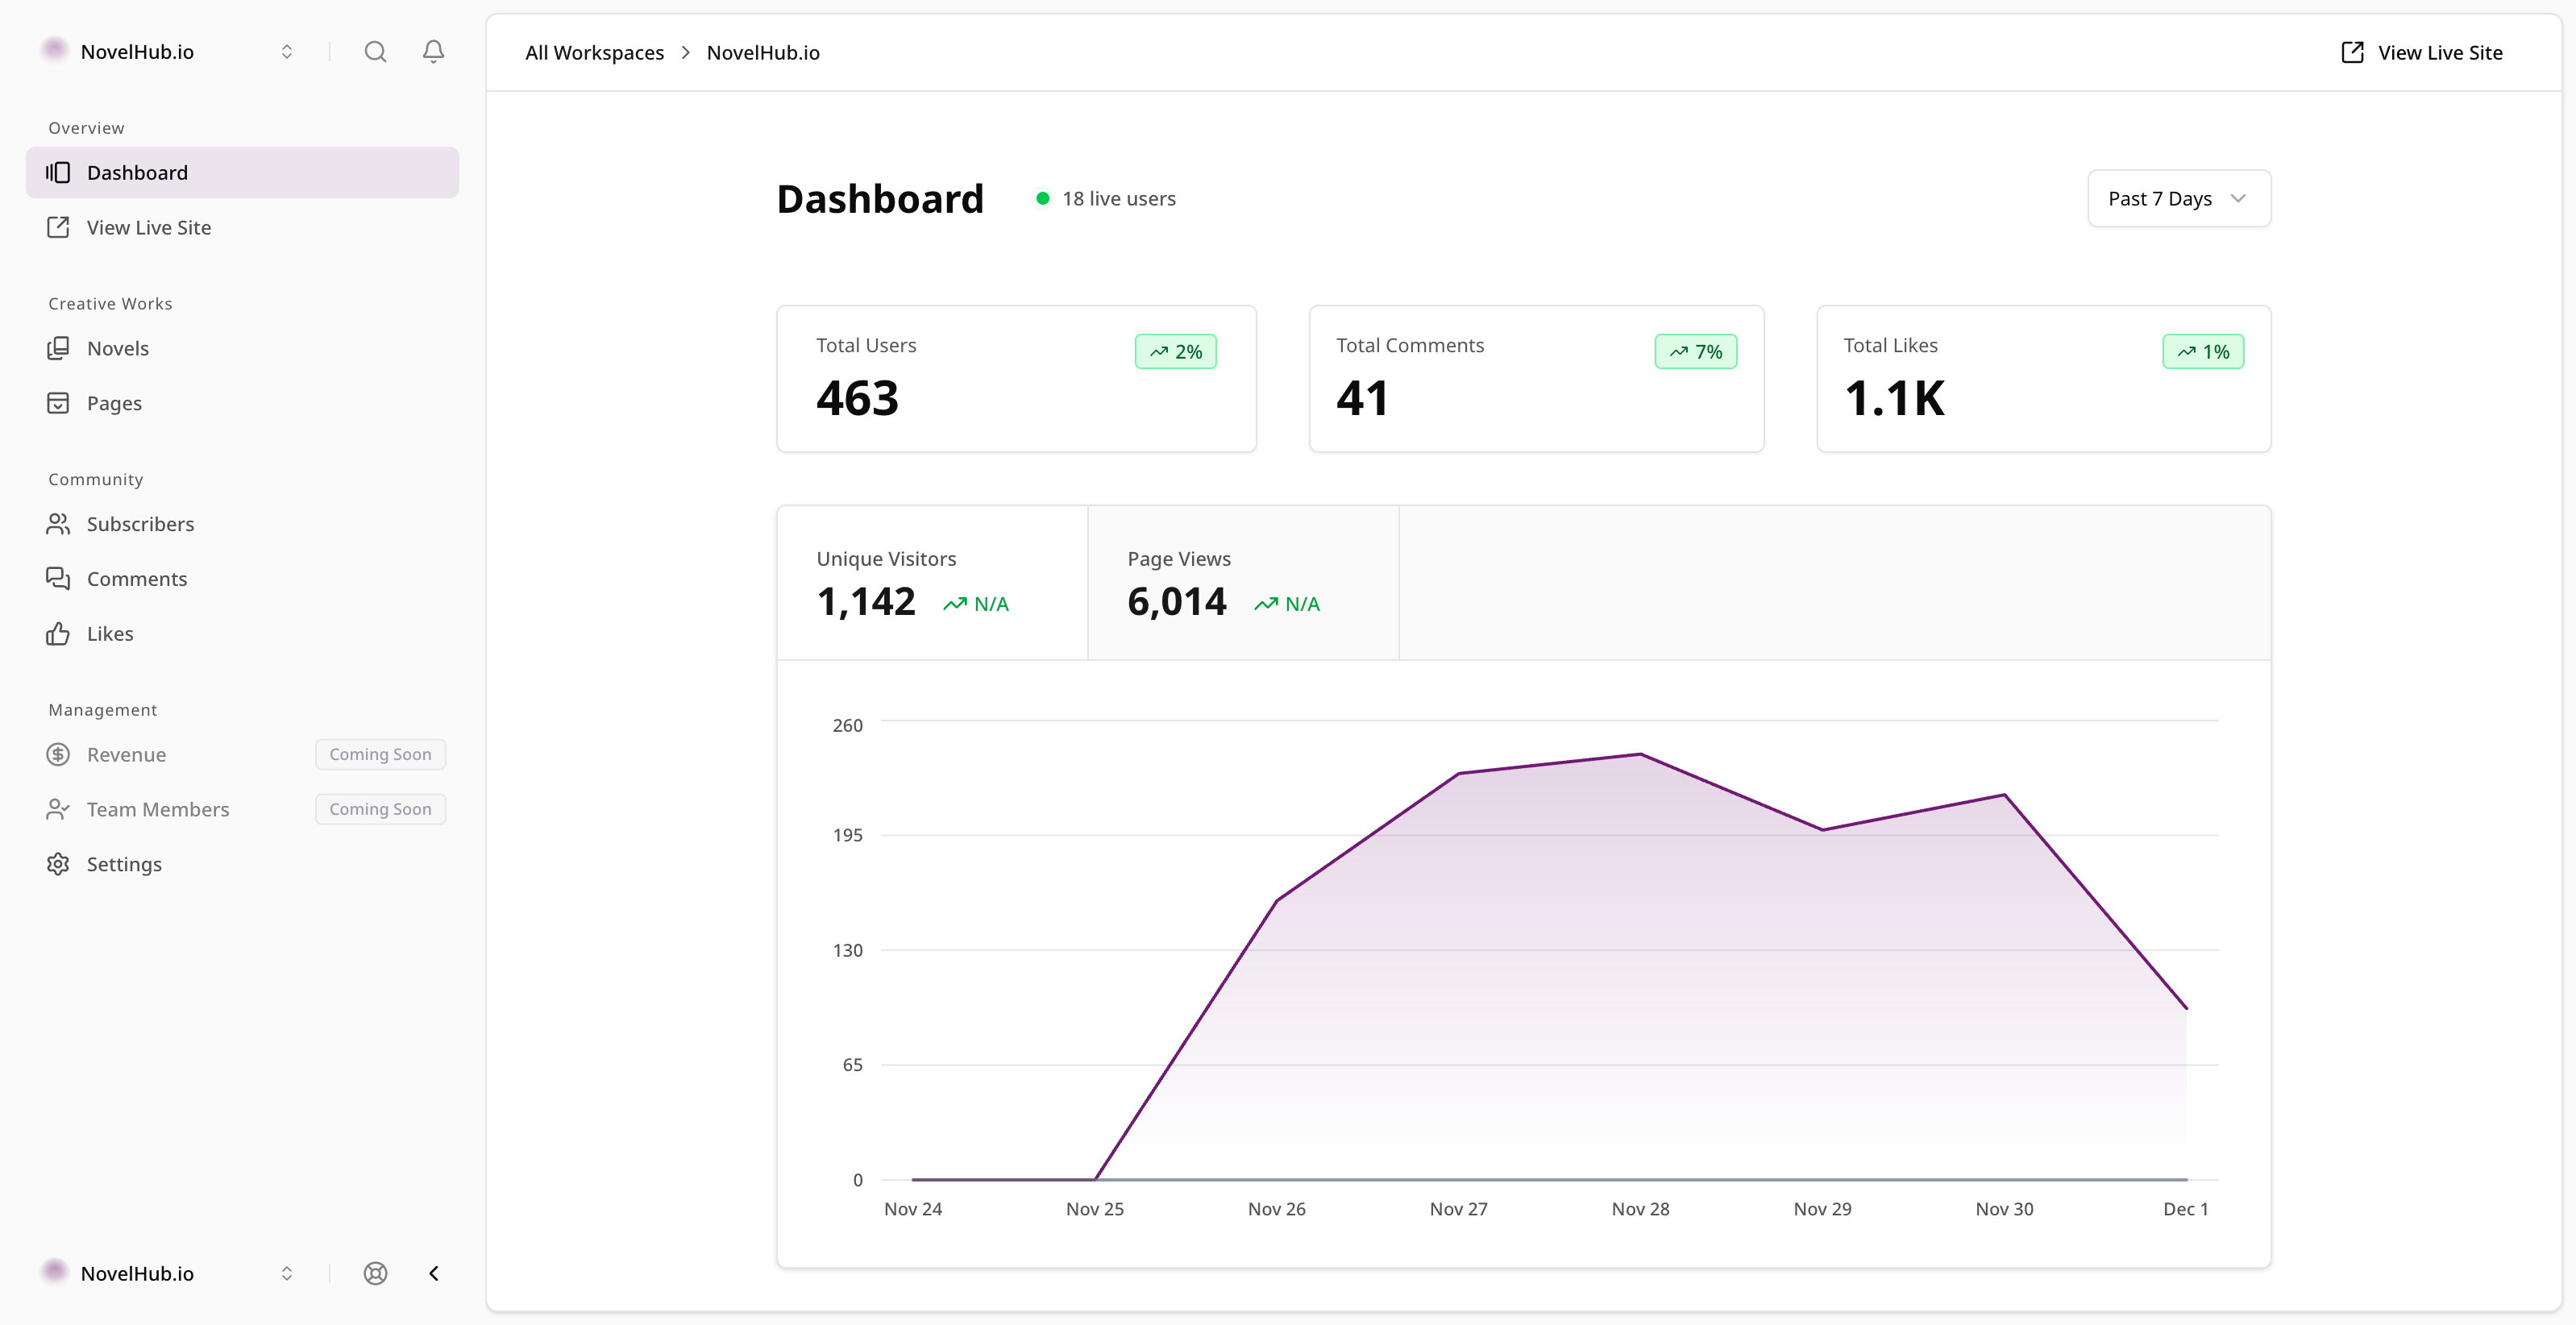
Task: Select the Unique Visitors tab
Action: pos(931,583)
